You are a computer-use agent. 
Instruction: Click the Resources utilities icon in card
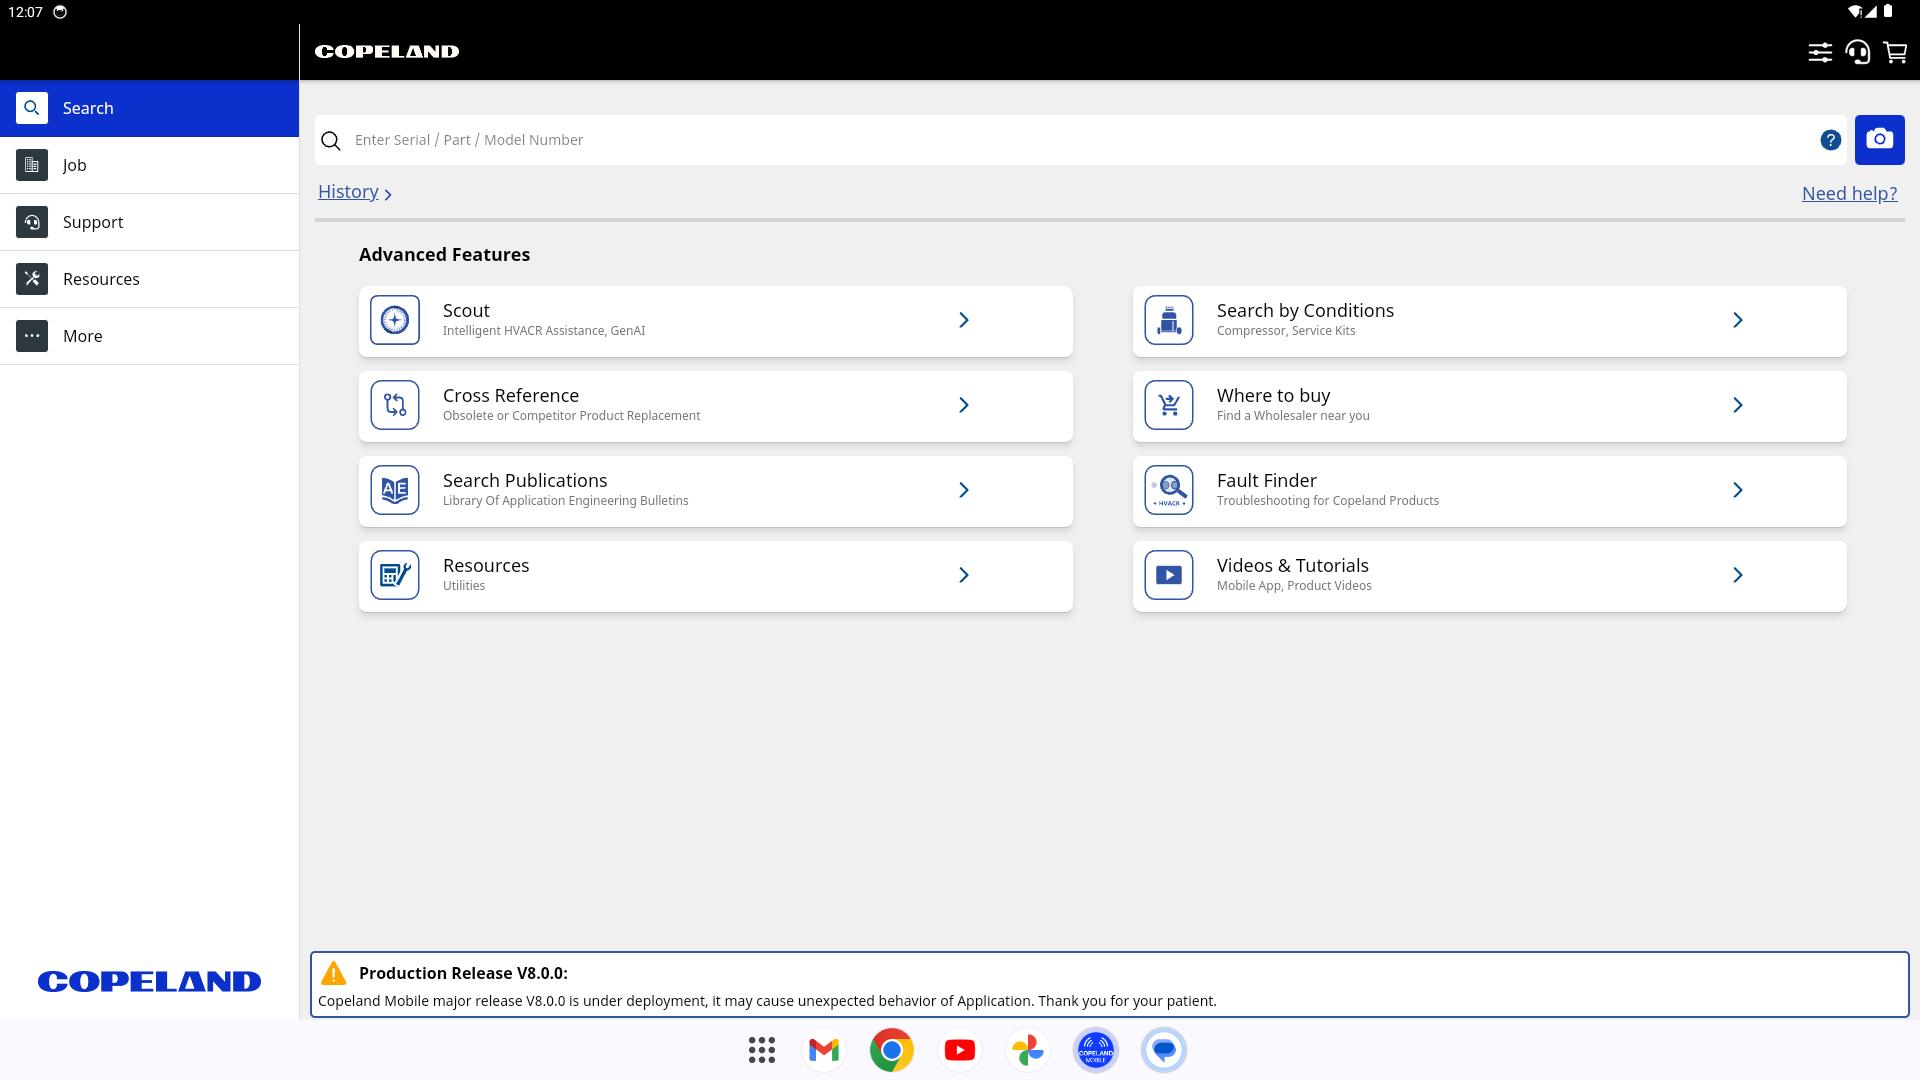[x=395, y=575]
